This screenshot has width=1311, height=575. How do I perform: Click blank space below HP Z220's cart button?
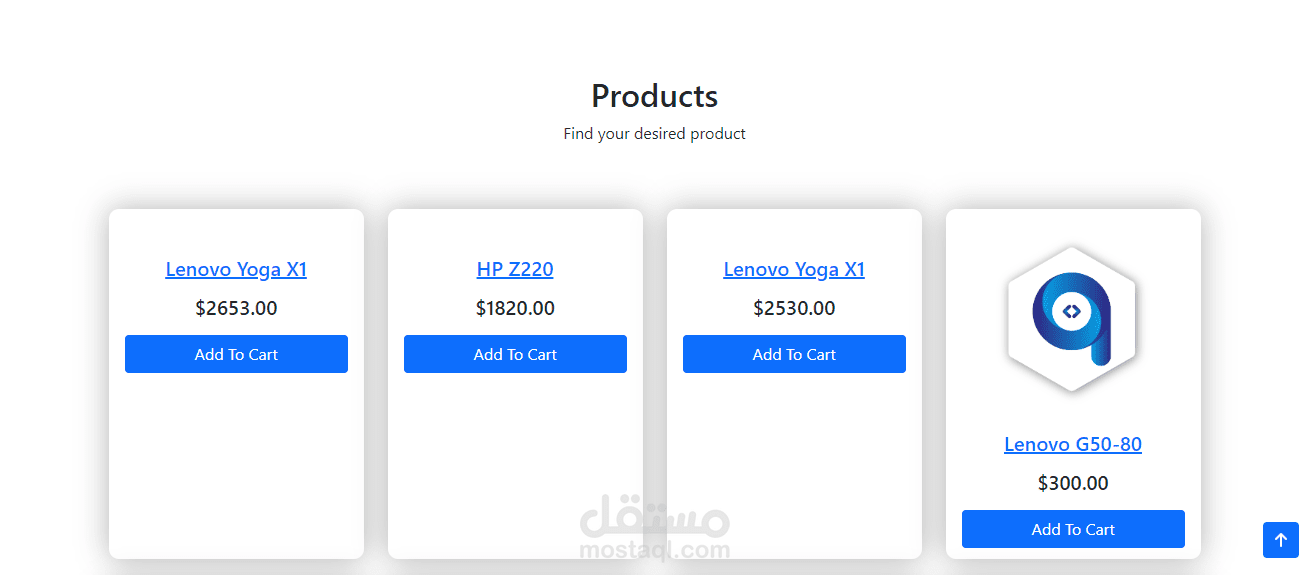coord(515,450)
